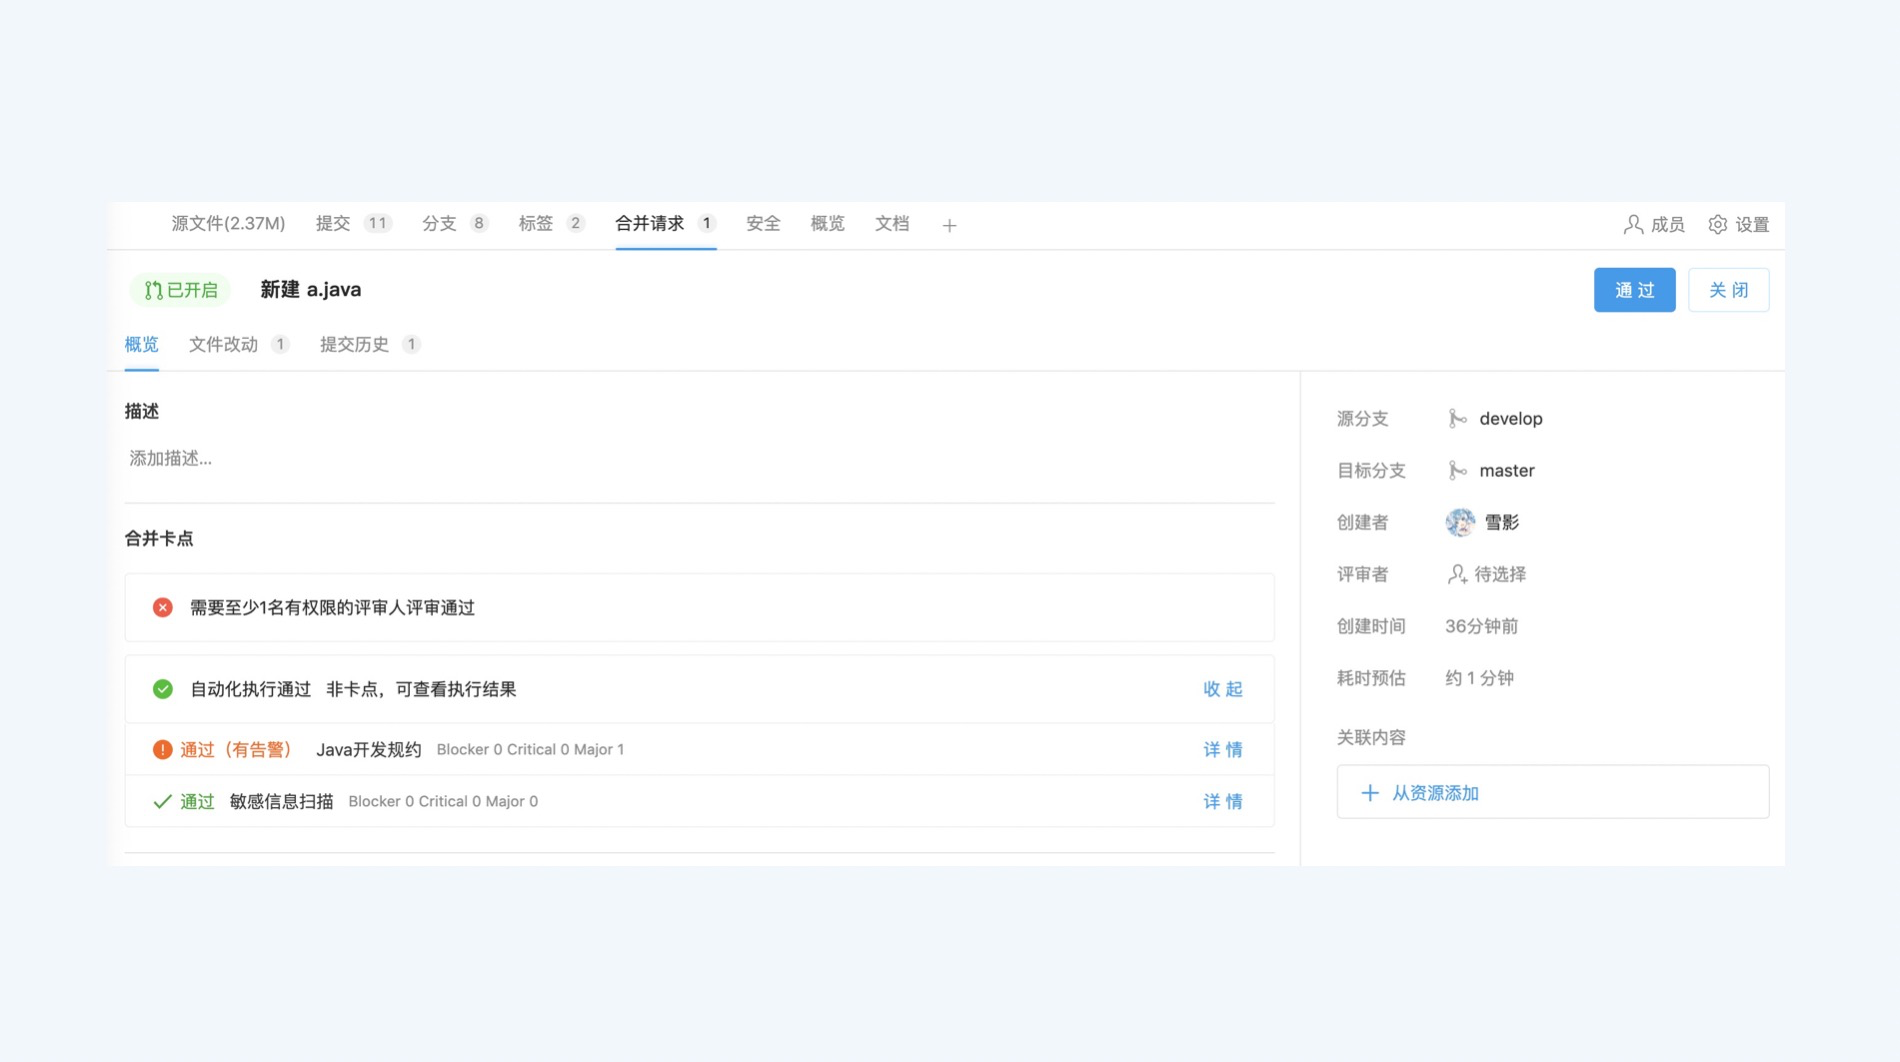Image resolution: width=1900 pixels, height=1062 pixels.
Task: Open 详情 for 敏感信息扫描
Action: click(x=1222, y=802)
